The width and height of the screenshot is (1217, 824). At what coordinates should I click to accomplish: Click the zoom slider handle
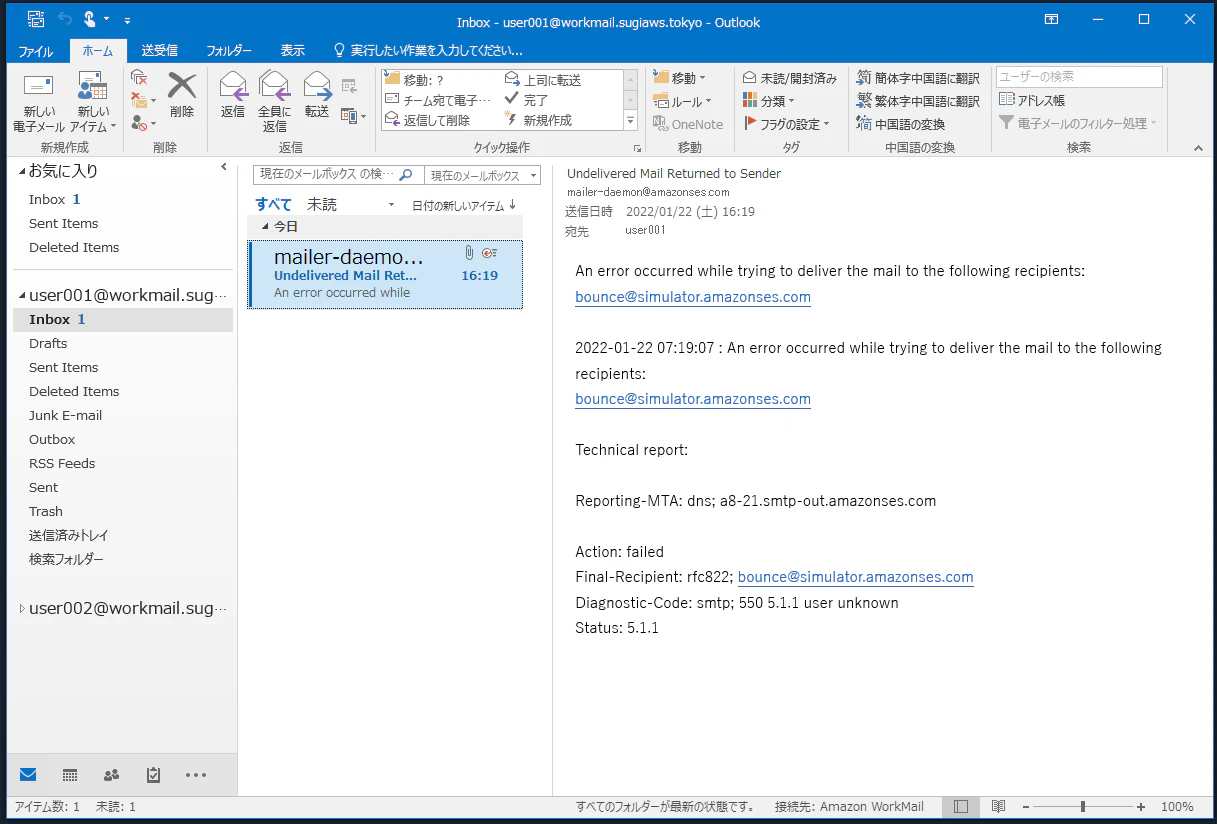click(1083, 806)
